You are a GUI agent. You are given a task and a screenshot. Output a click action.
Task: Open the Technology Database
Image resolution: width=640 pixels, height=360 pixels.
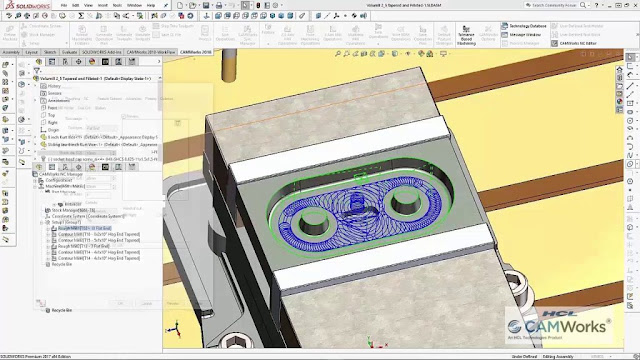pos(524,26)
